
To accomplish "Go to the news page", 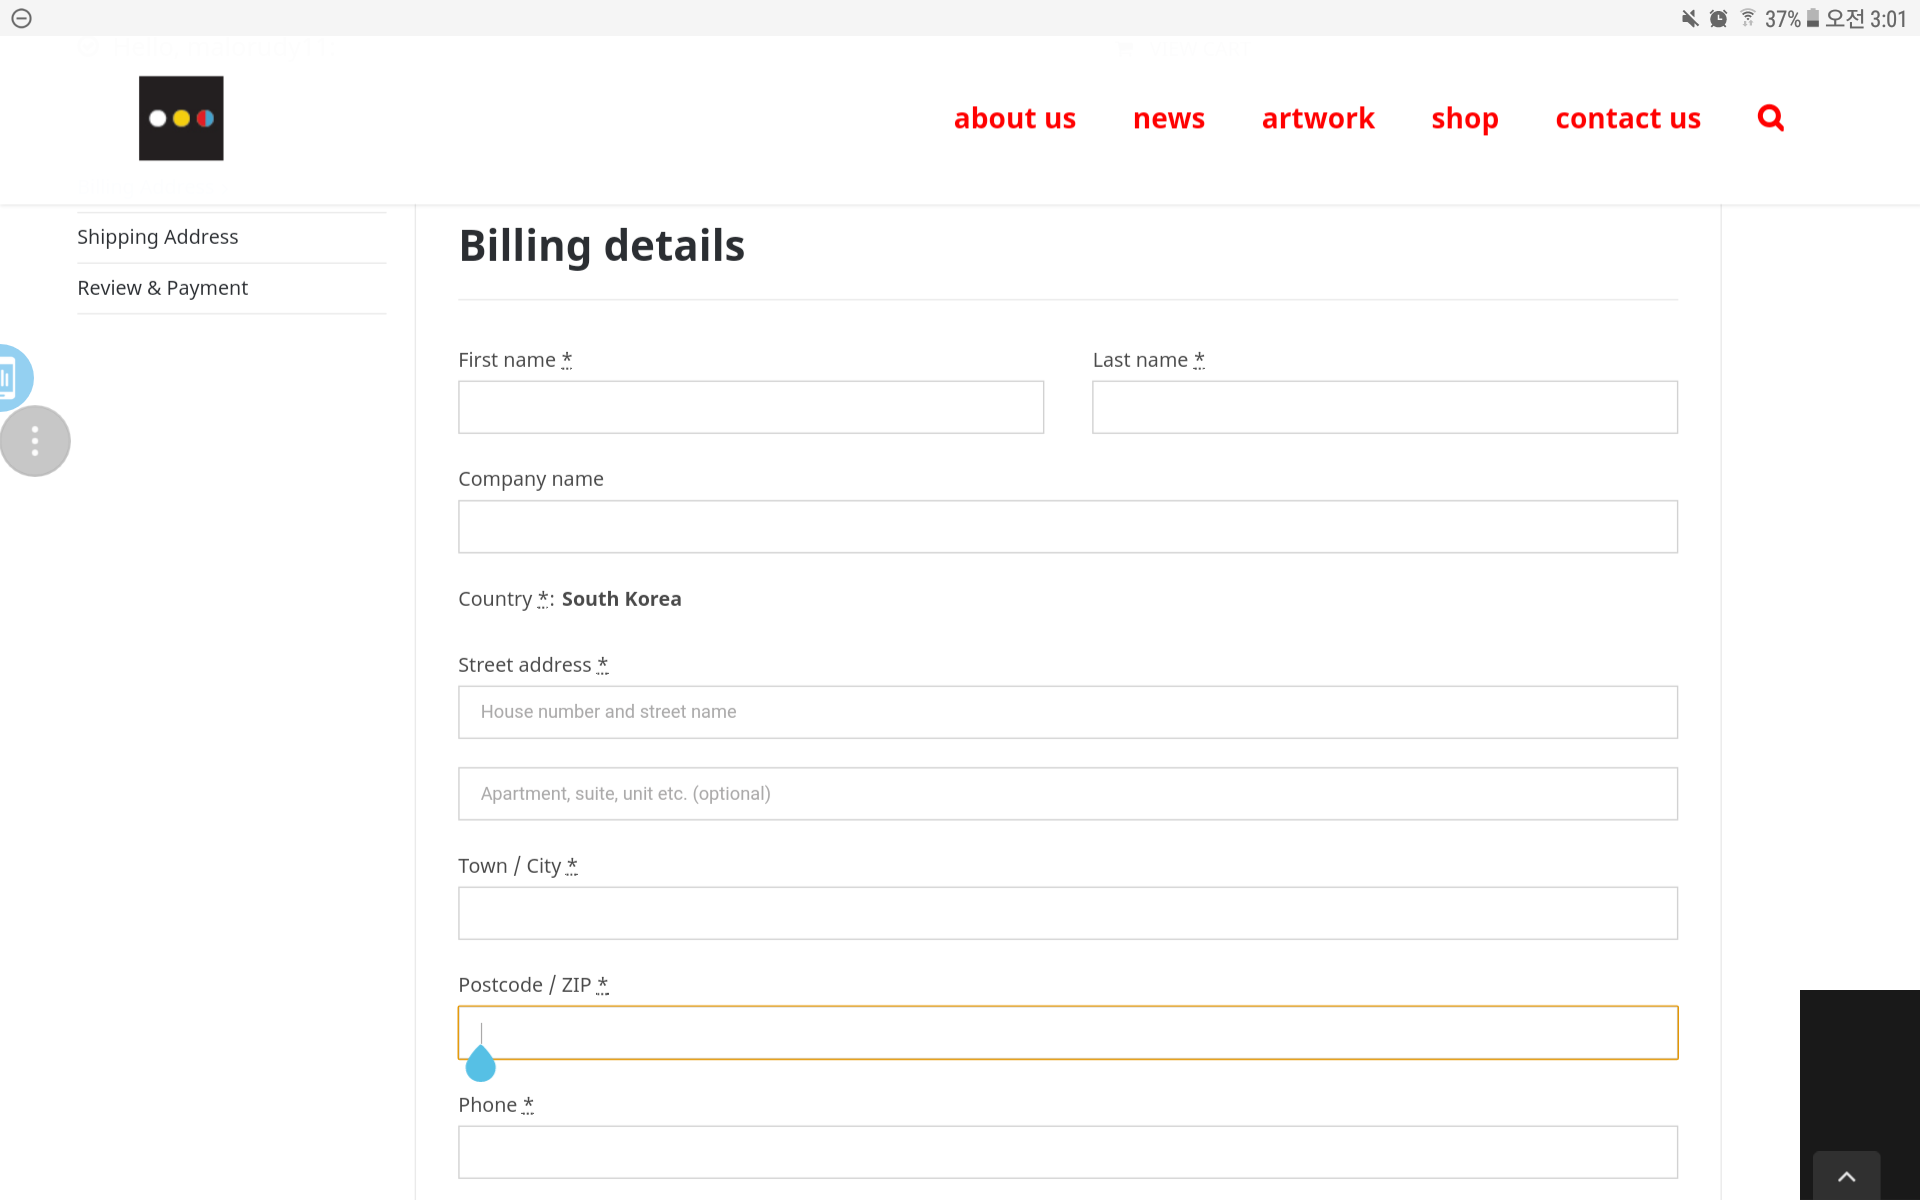I will (x=1168, y=118).
